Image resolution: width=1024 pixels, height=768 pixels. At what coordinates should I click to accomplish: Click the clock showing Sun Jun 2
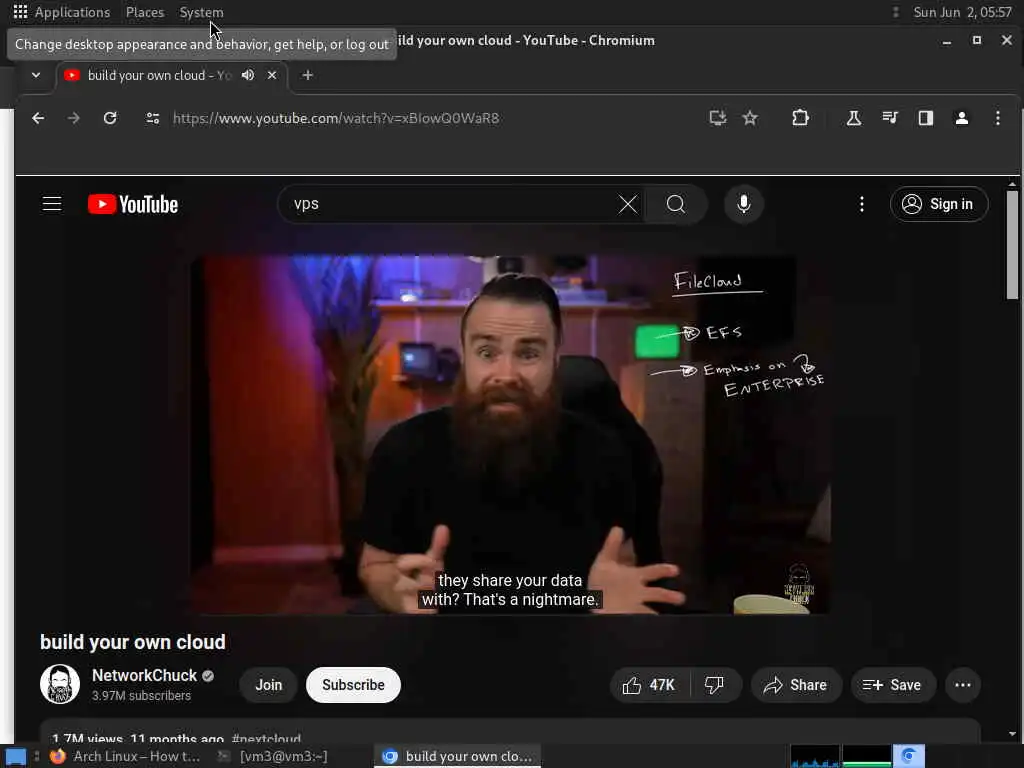coord(962,12)
